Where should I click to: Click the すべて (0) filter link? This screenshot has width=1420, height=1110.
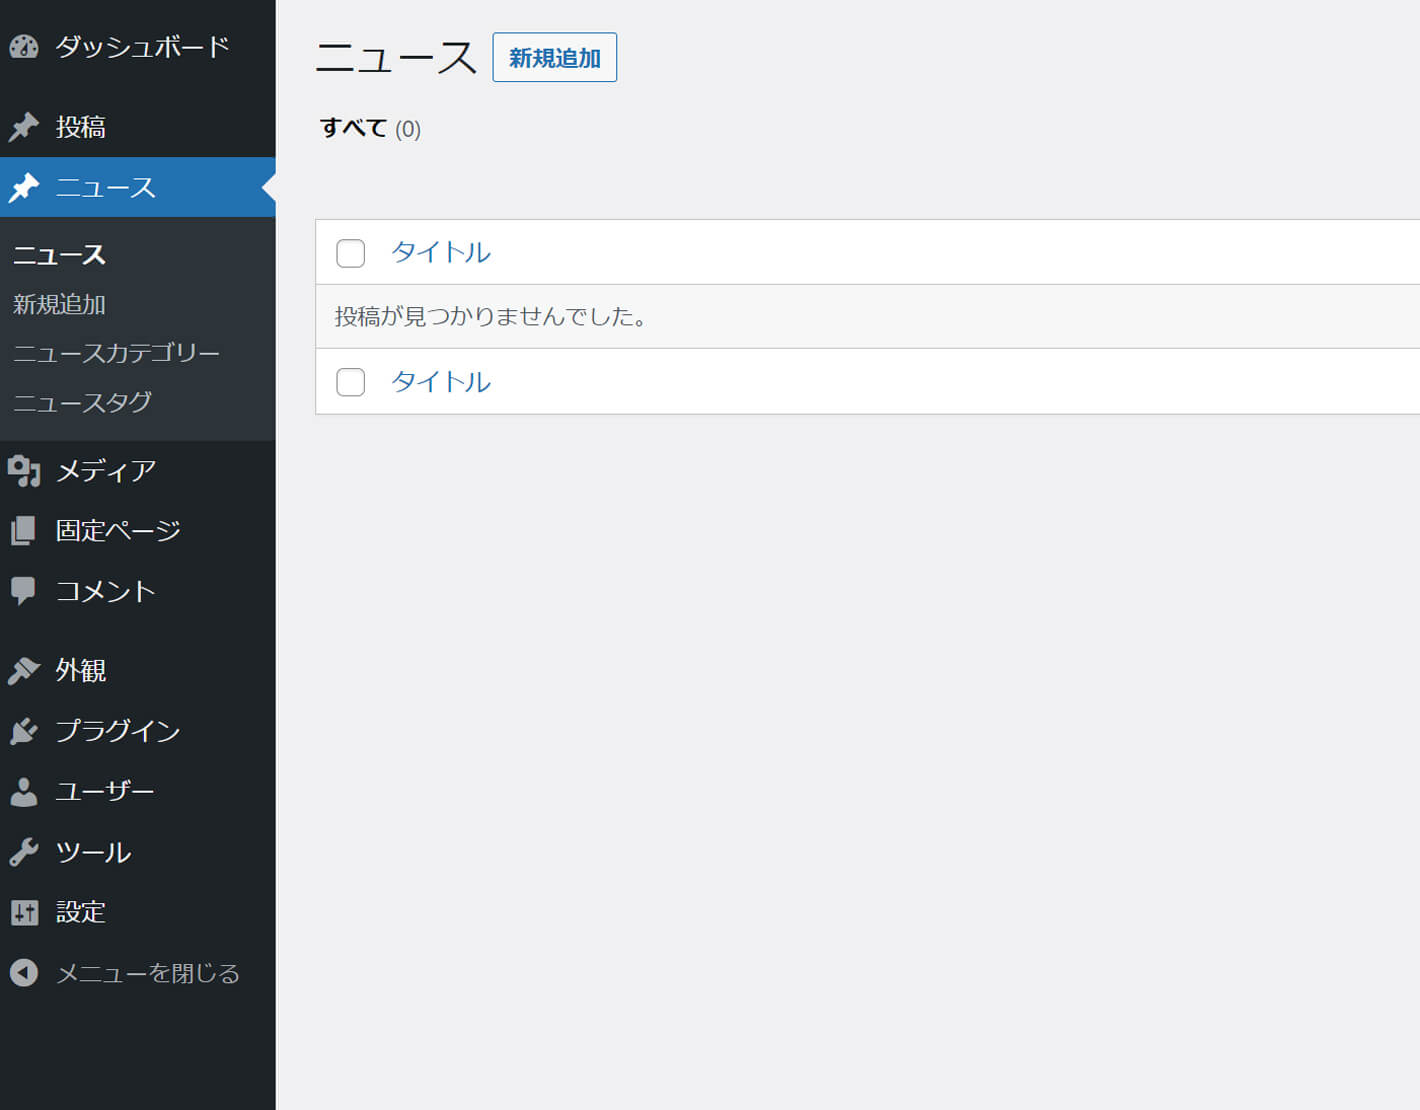point(370,128)
